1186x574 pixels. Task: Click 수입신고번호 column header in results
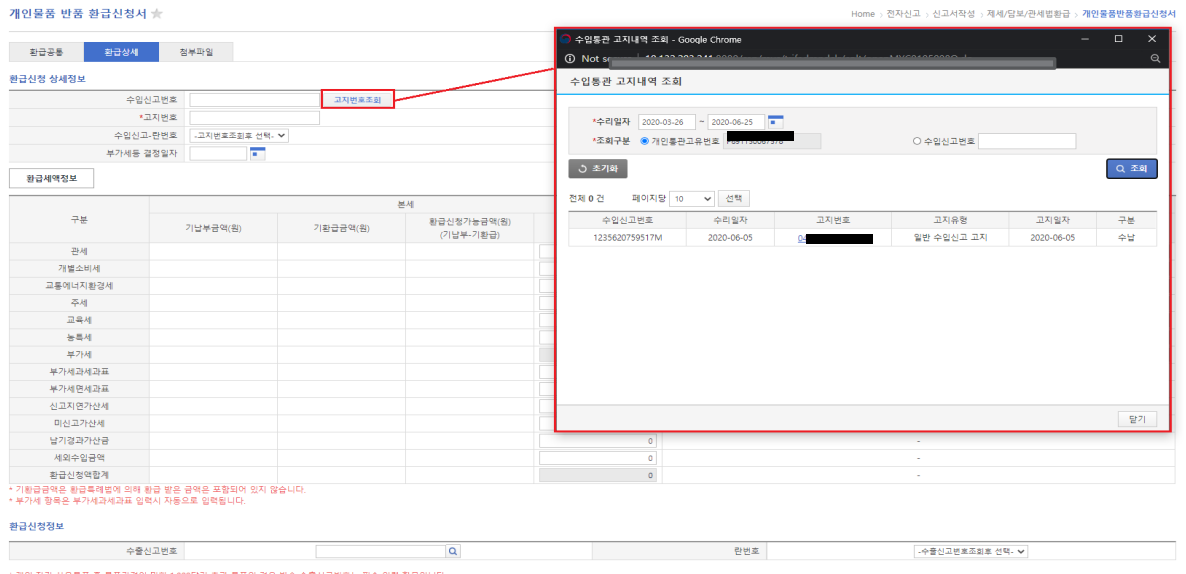[628, 220]
